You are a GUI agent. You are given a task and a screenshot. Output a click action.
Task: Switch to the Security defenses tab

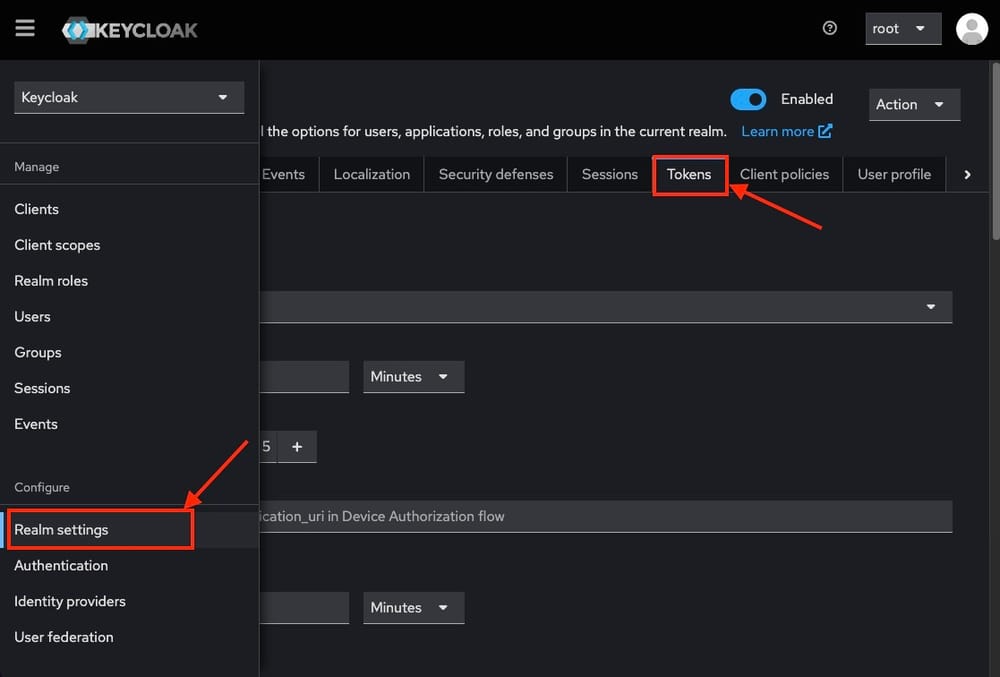click(495, 174)
